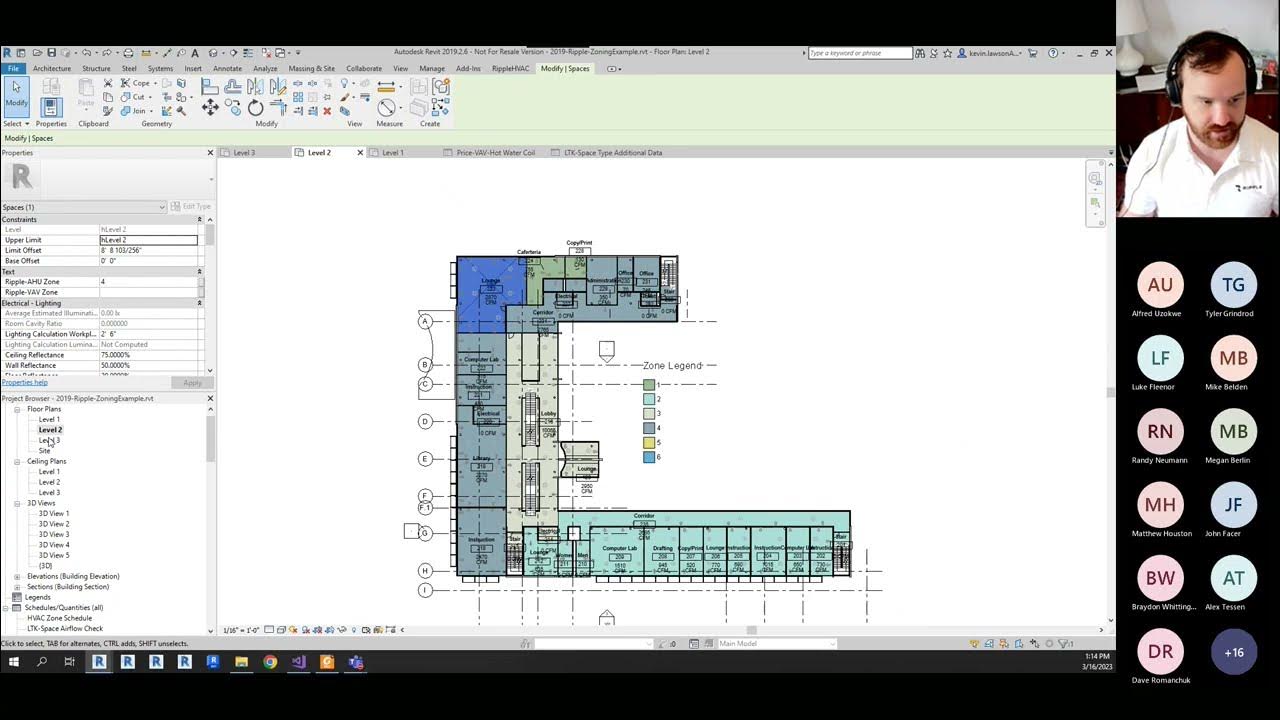
Task: Click the Move tool in Modify panel
Action: tap(210, 107)
